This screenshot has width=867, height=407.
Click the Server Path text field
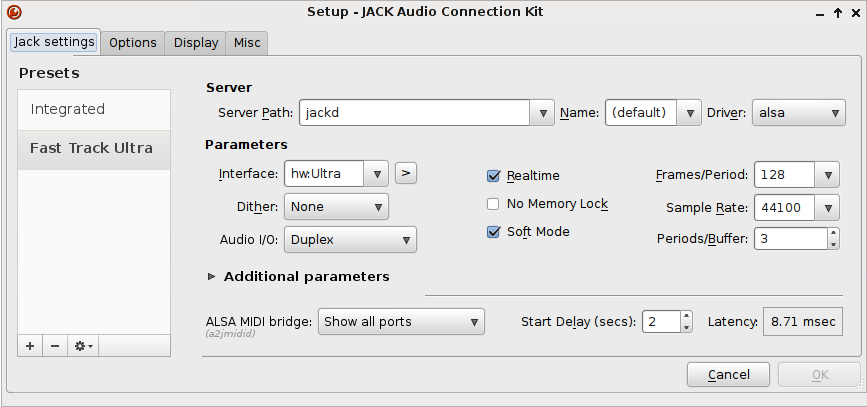(x=415, y=113)
